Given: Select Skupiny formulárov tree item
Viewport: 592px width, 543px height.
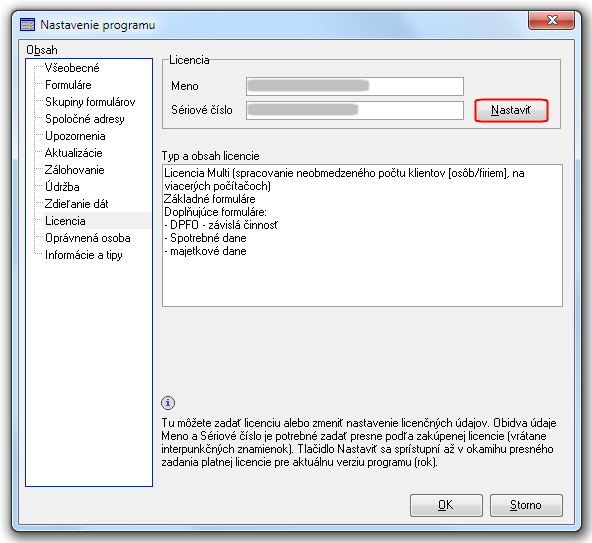Looking at the screenshot, I should coord(90,102).
